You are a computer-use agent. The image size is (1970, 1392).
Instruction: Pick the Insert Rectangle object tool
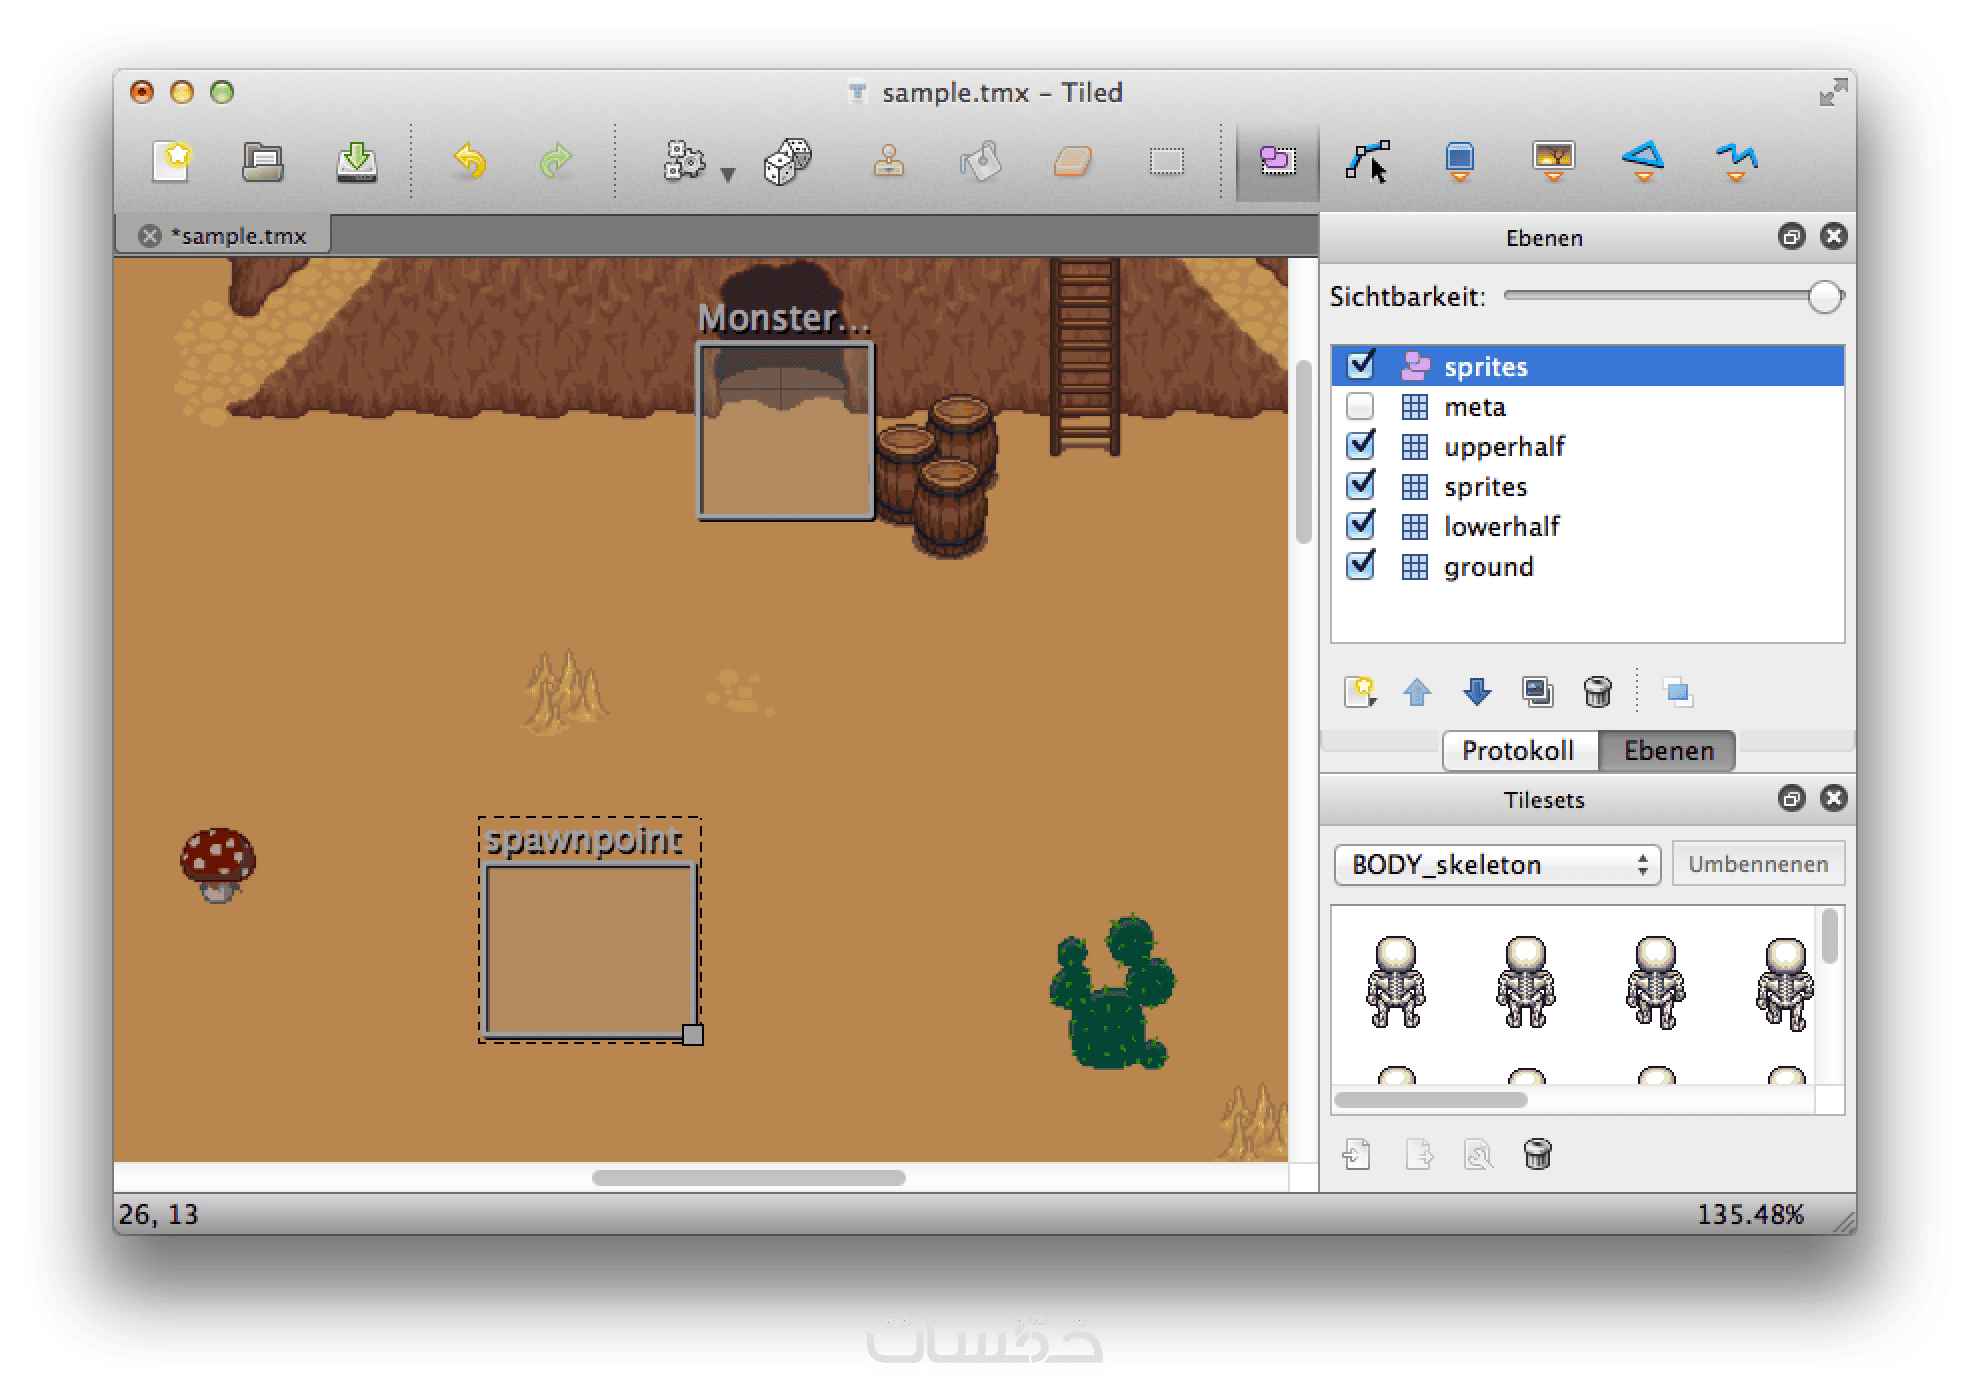coord(1460,161)
